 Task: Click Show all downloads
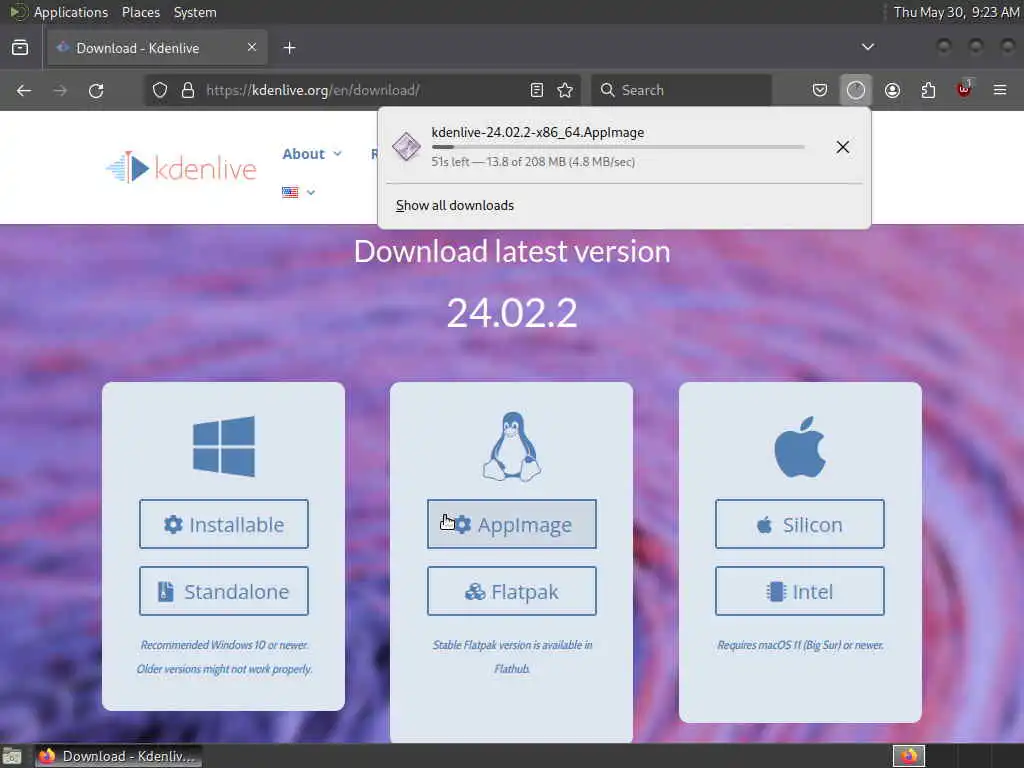tap(455, 206)
